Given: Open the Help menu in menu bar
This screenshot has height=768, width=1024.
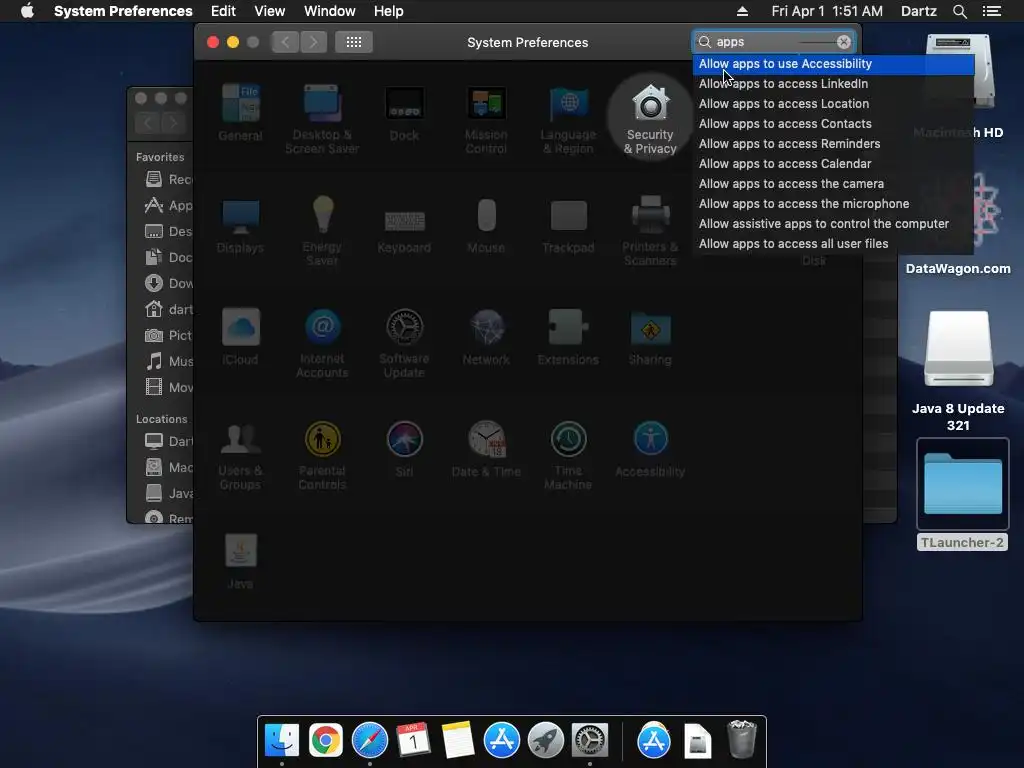Looking at the screenshot, I should coord(389,11).
